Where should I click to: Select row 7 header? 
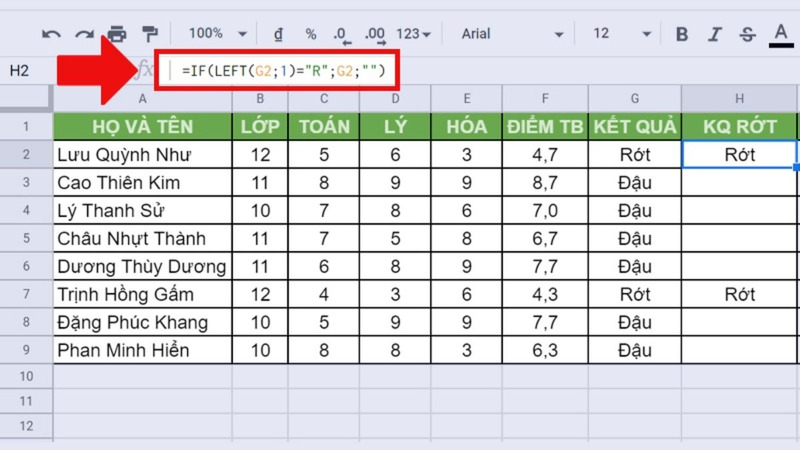coord(26,295)
